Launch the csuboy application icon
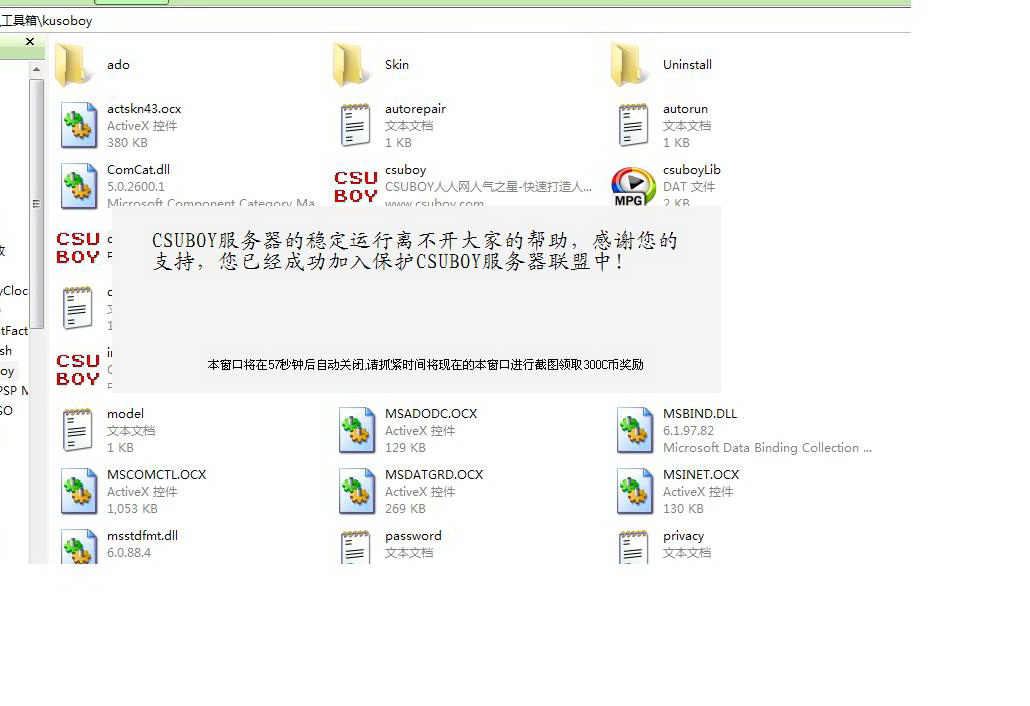 pyautogui.click(x=355, y=187)
